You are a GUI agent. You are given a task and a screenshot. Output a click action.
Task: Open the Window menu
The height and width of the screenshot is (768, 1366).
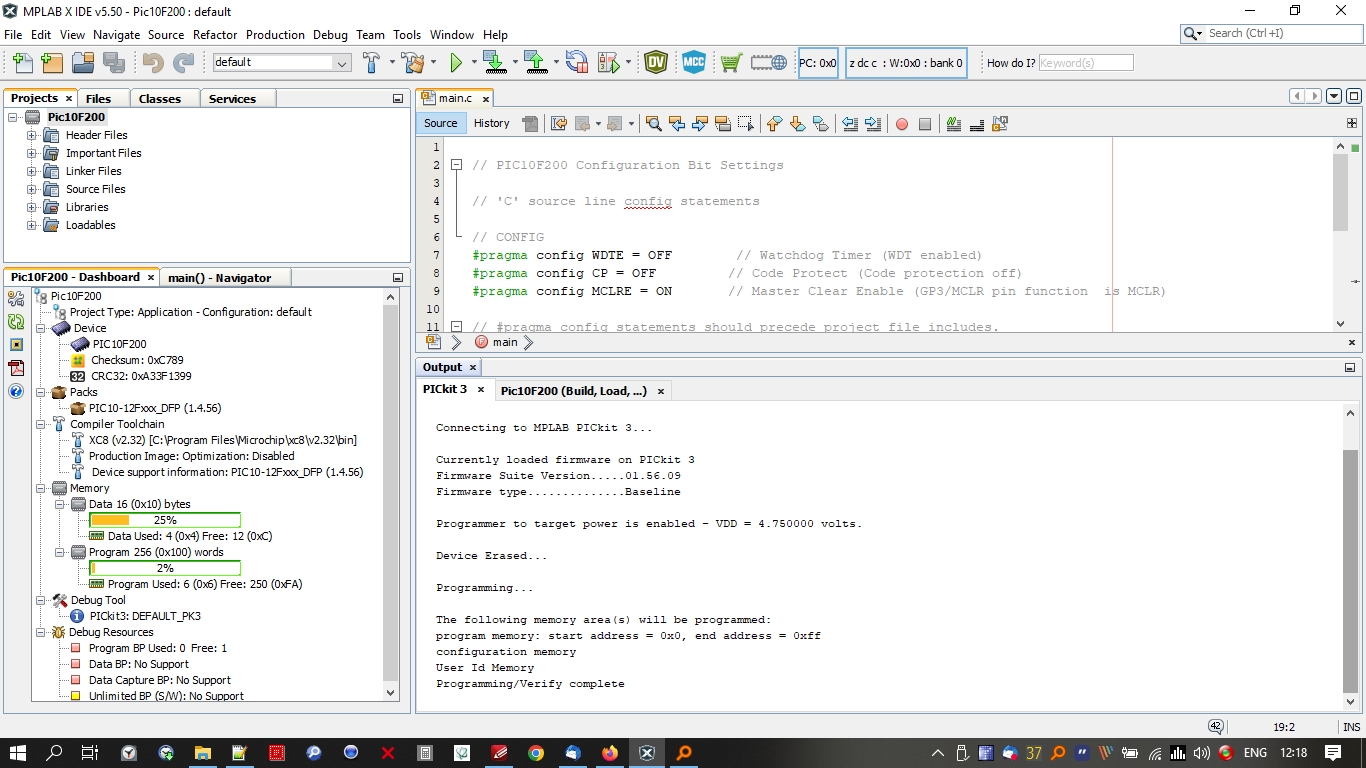tap(451, 34)
